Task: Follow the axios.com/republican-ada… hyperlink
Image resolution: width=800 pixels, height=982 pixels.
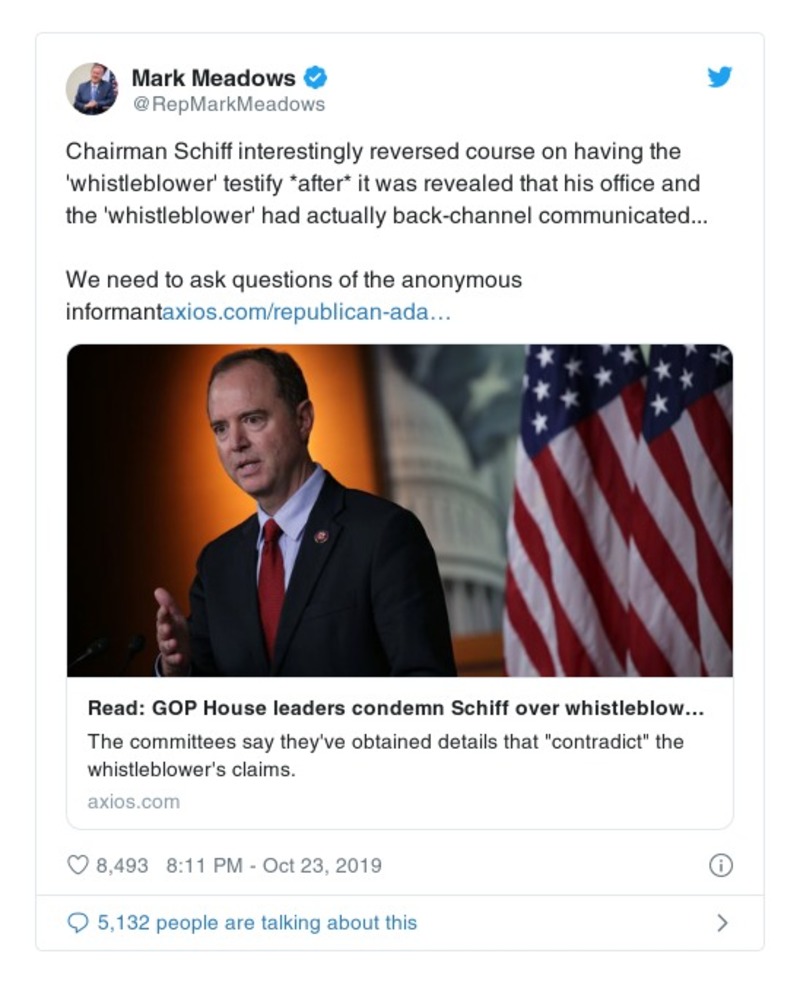Action: click(x=306, y=312)
